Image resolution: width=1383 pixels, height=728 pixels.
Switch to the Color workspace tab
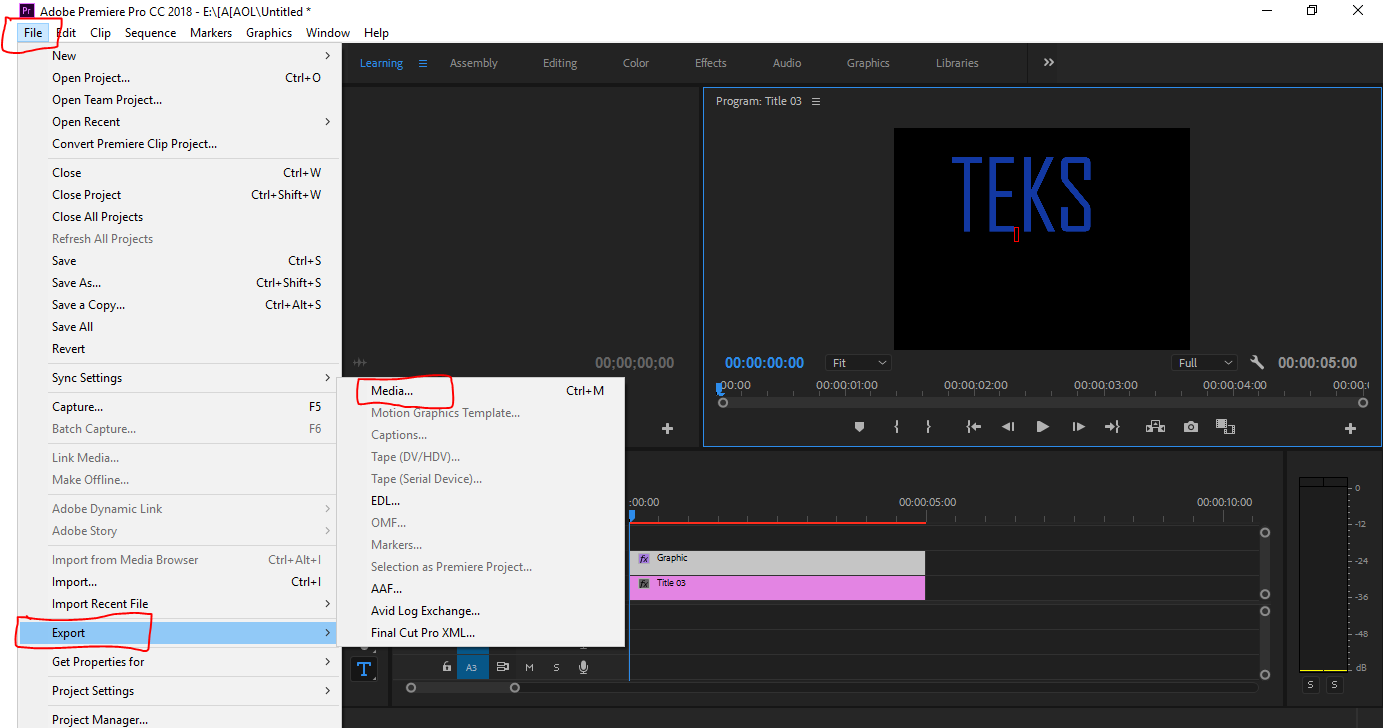tap(636, 63)
